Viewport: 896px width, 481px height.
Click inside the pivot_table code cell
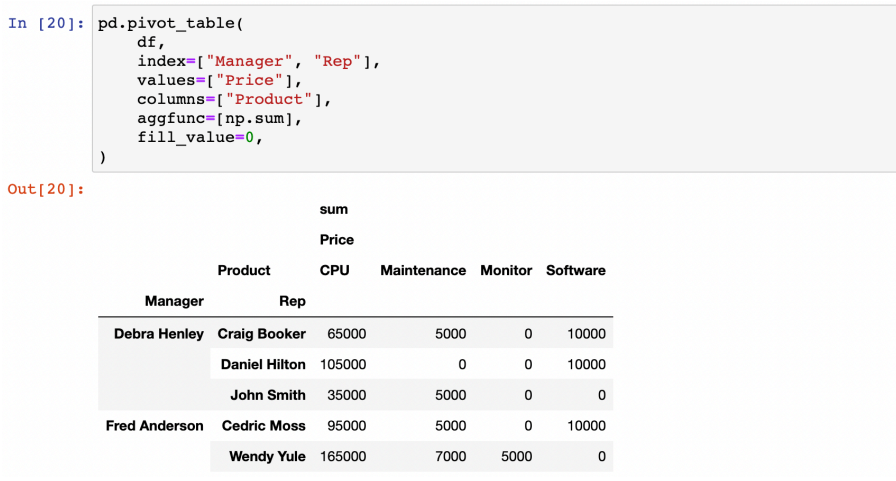494,89
